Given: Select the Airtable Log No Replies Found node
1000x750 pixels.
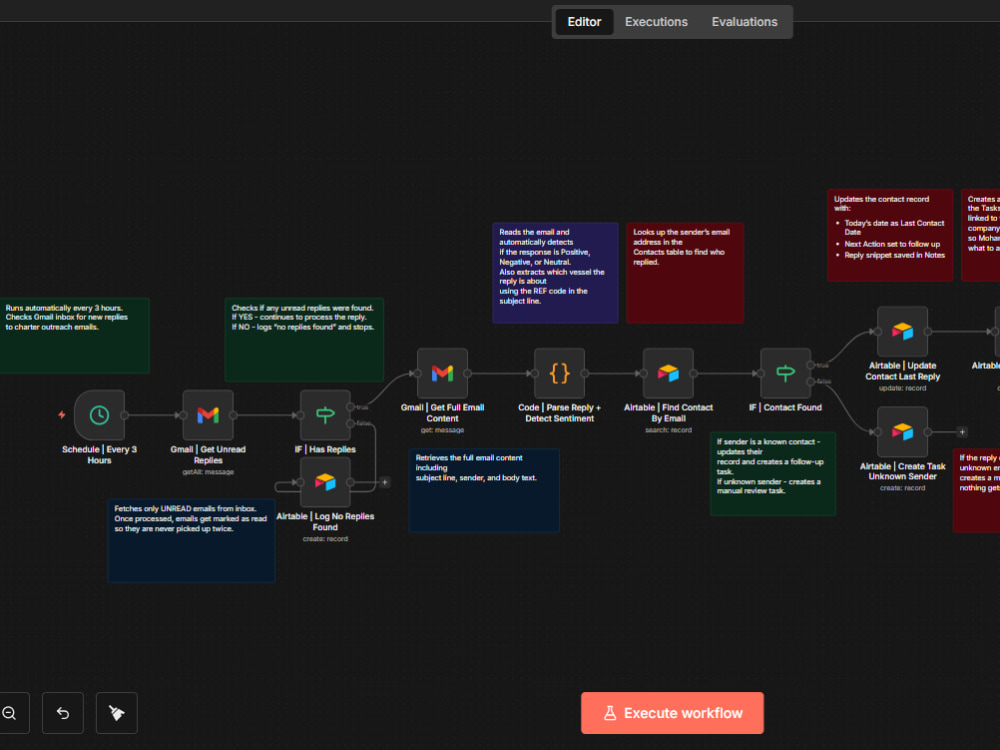Looking at the screenshot, I should pos(325,482).
